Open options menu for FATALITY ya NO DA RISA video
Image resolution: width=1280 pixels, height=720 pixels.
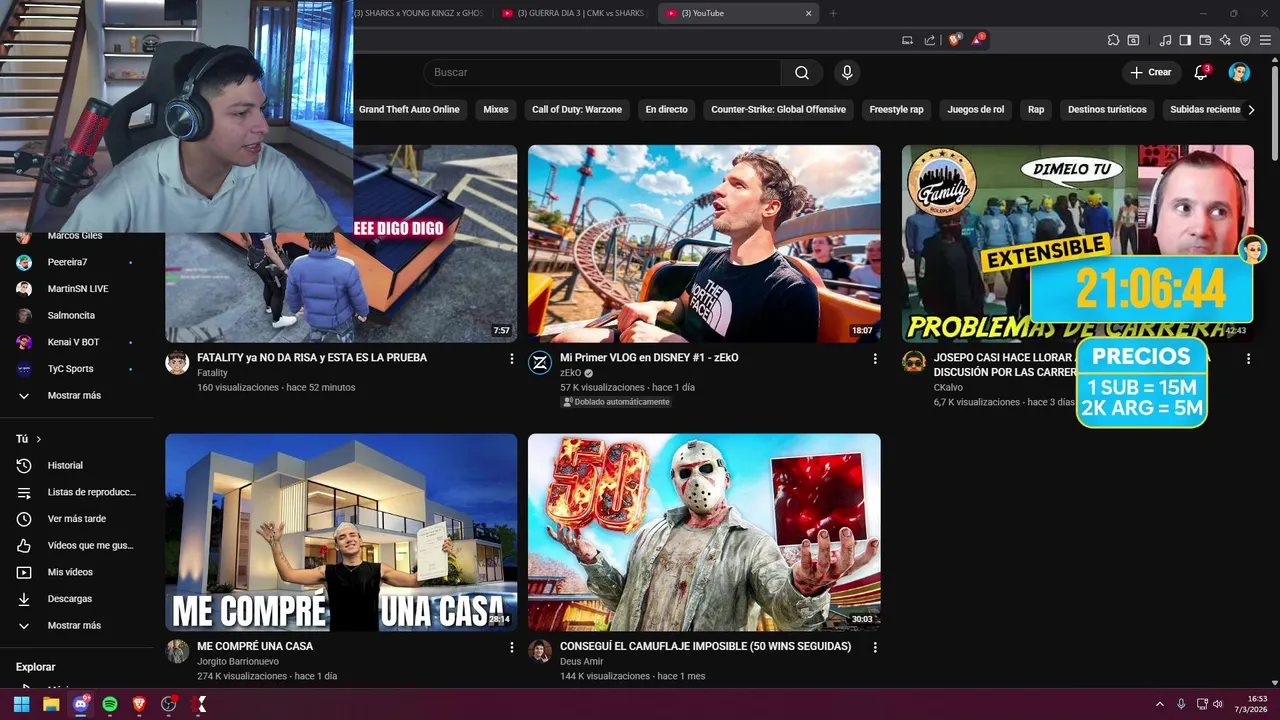click(512, 358)
